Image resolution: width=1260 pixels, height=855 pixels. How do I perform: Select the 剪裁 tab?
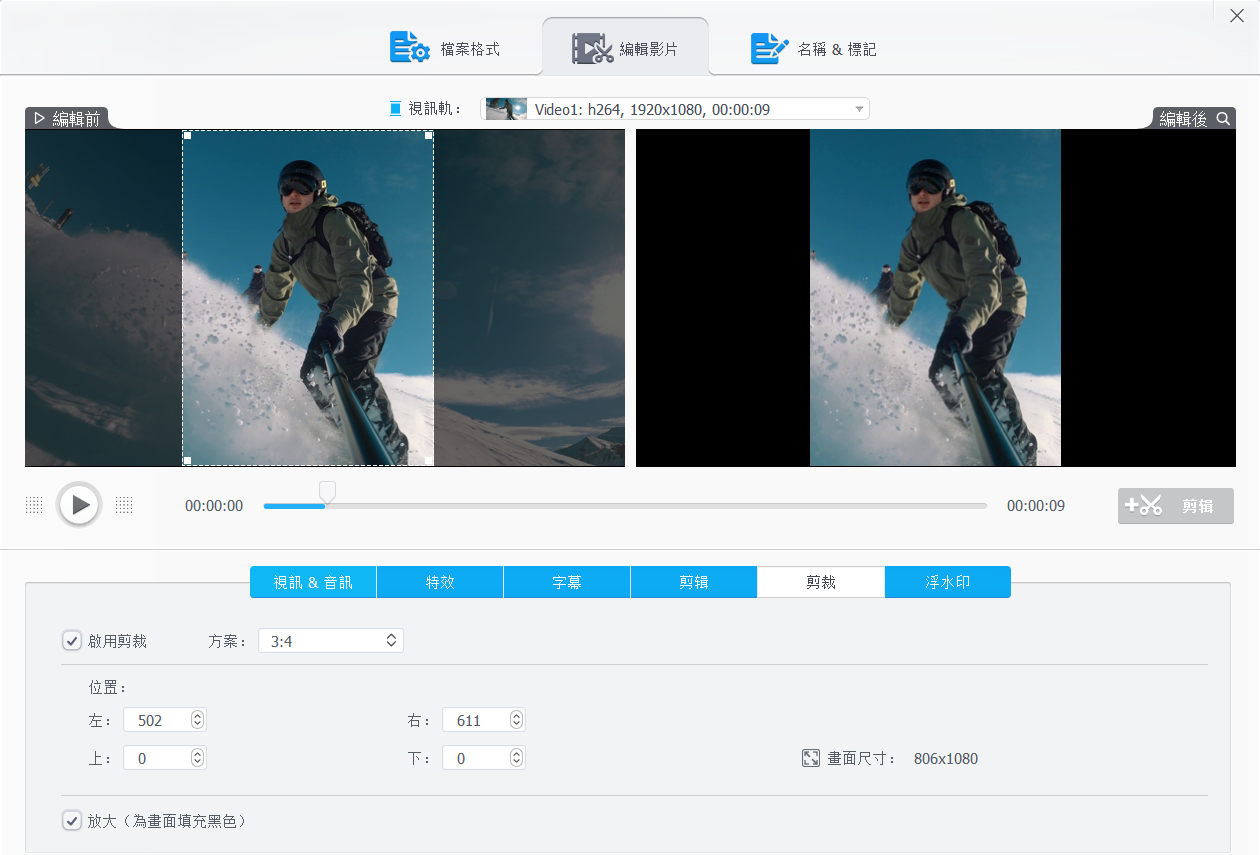tap(821, 582)
